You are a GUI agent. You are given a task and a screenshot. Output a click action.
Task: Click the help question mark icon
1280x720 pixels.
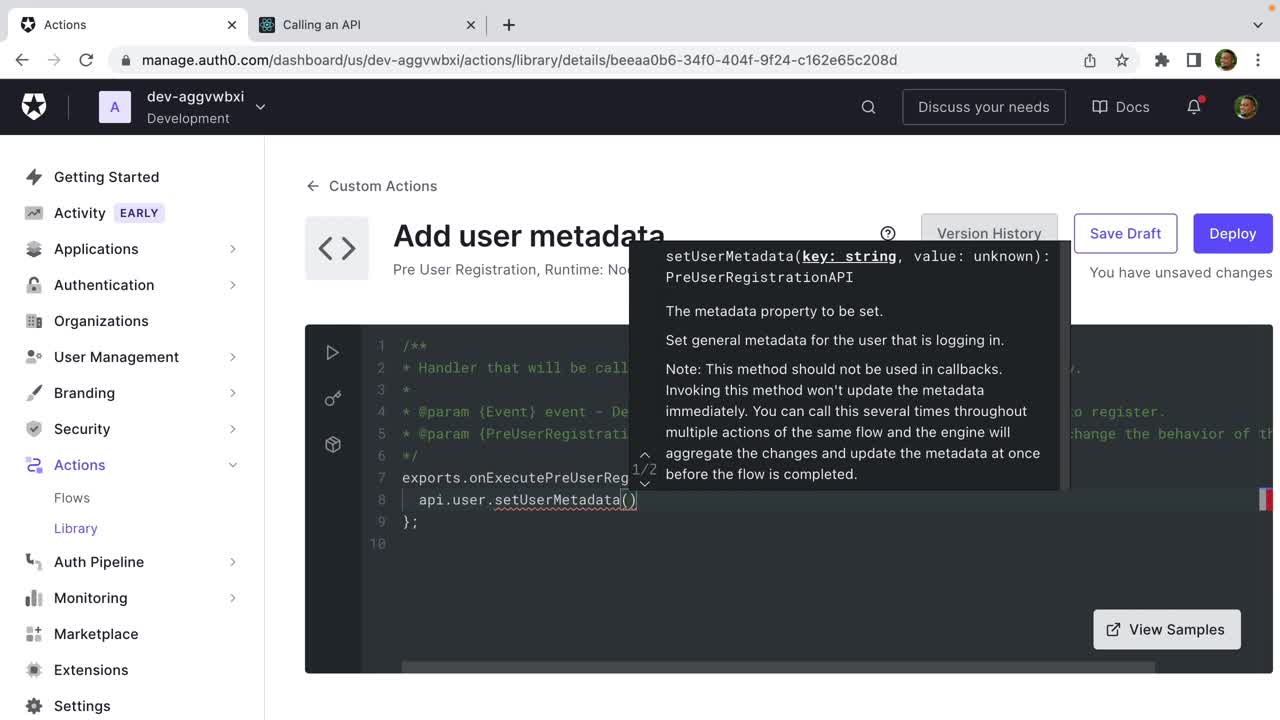[x=887, y=233]
